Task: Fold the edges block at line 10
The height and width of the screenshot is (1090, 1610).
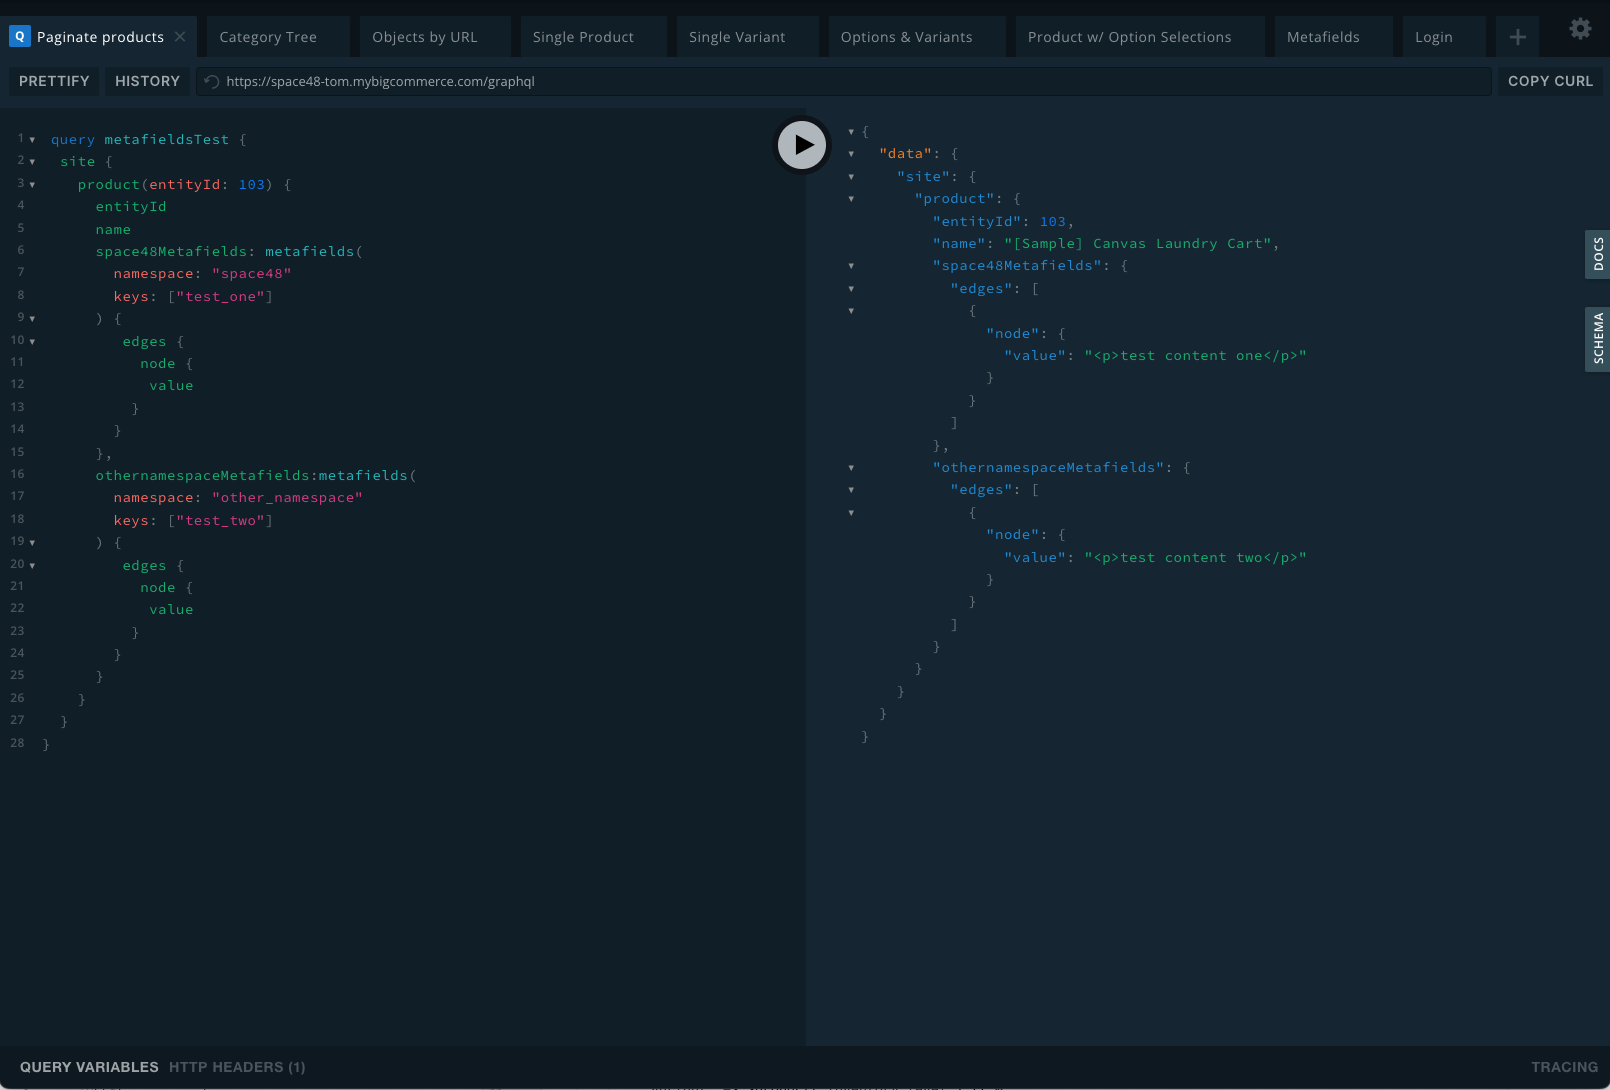Action: (32, 342)
